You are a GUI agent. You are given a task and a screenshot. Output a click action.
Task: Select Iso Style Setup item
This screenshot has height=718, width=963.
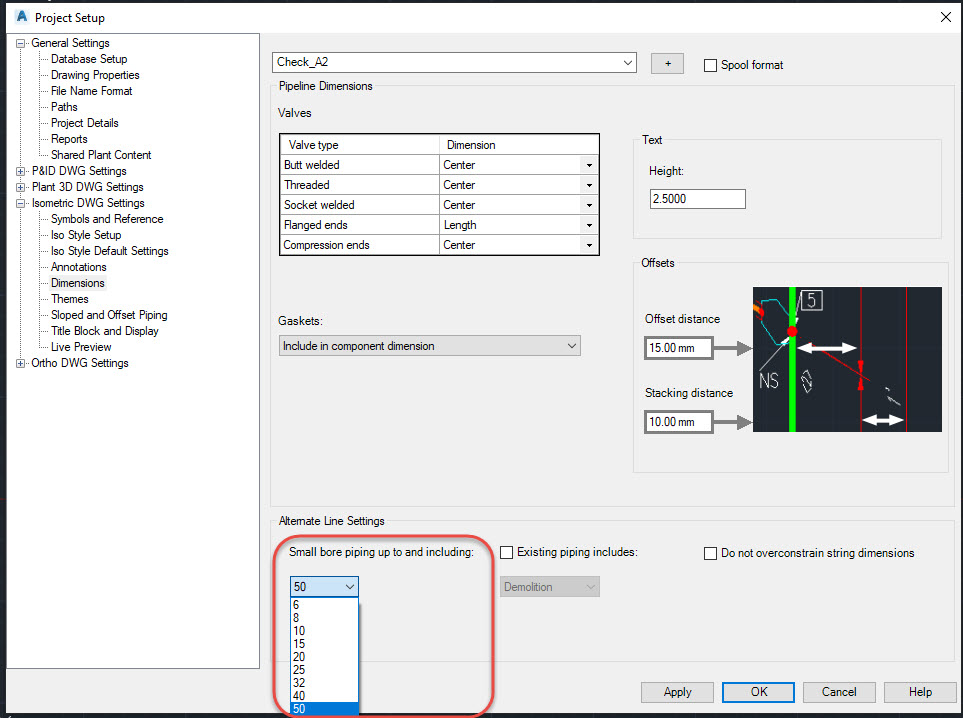pyautogui.click(x=86, y=235)
